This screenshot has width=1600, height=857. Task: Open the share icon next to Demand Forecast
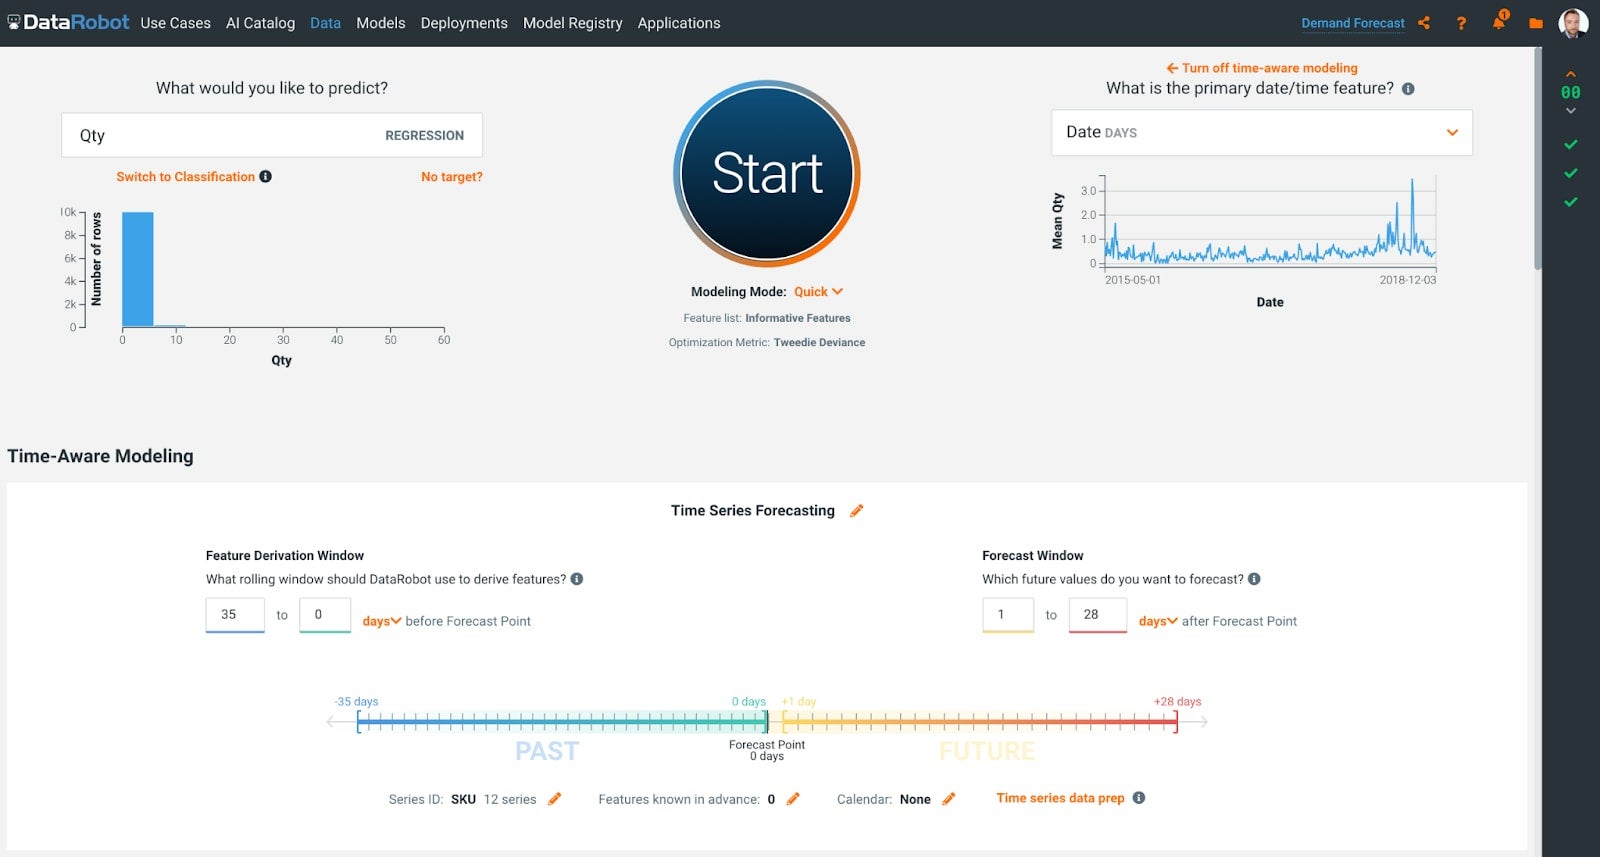[1424, 22]
